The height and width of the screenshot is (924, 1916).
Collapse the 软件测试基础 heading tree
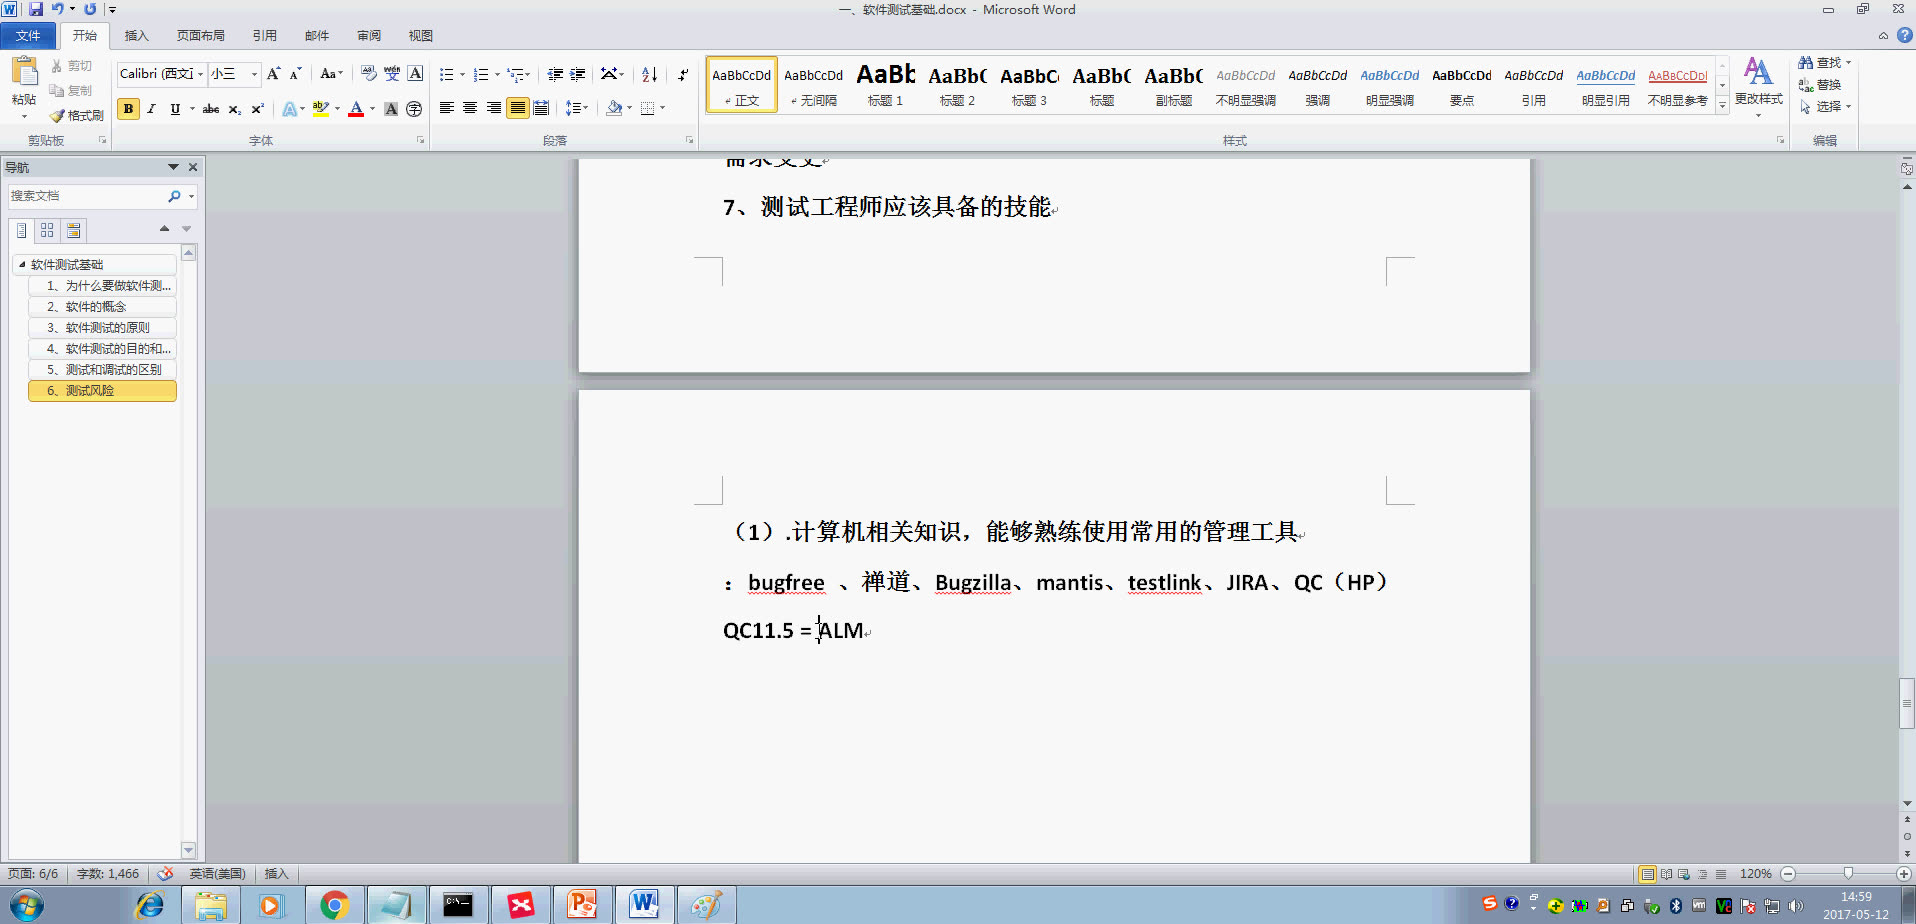(22, 264)
